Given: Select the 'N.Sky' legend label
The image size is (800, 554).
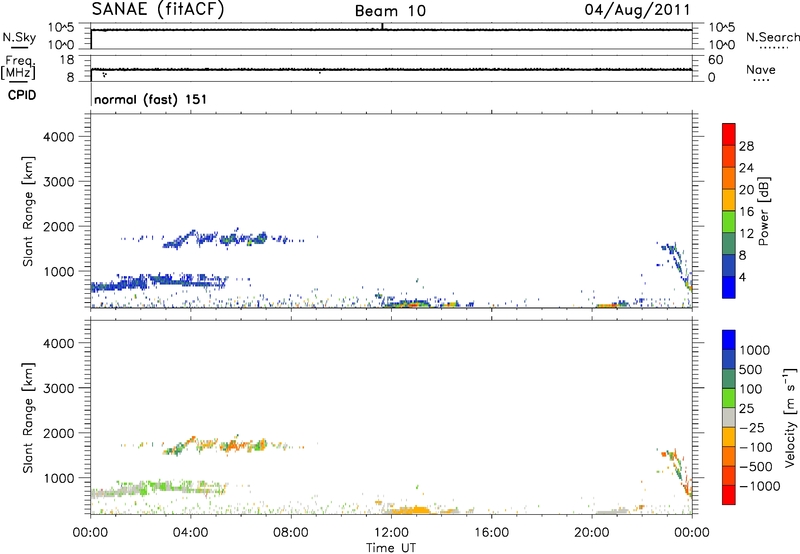Looking at the screenshot, I should tap(19, 37).
